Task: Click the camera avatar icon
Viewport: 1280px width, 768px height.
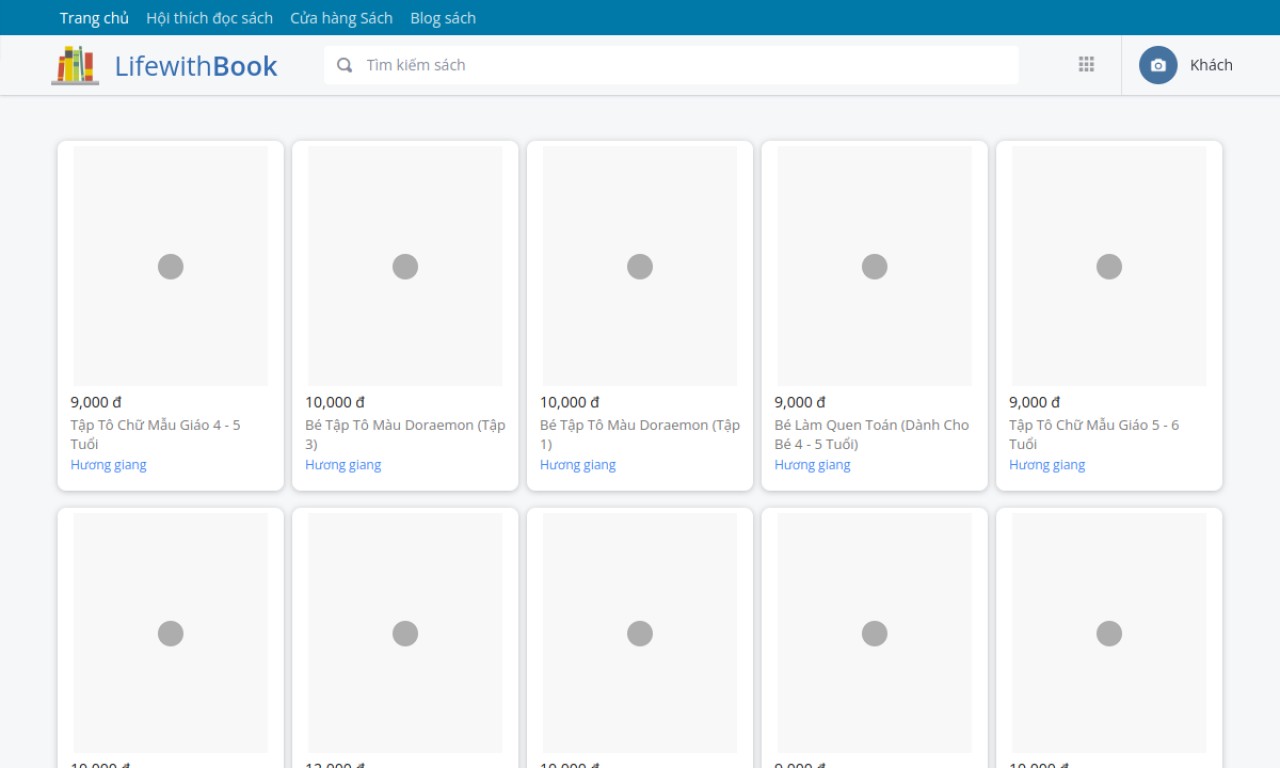Action: pos(1158,65)
